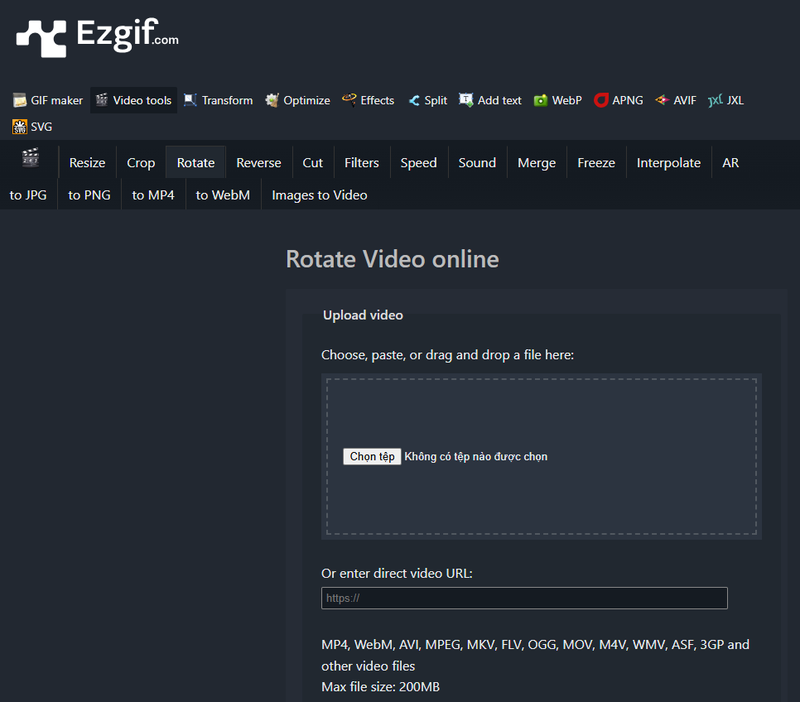Open the WebP menu label
The image size is (800, 702).
(567, 101)
